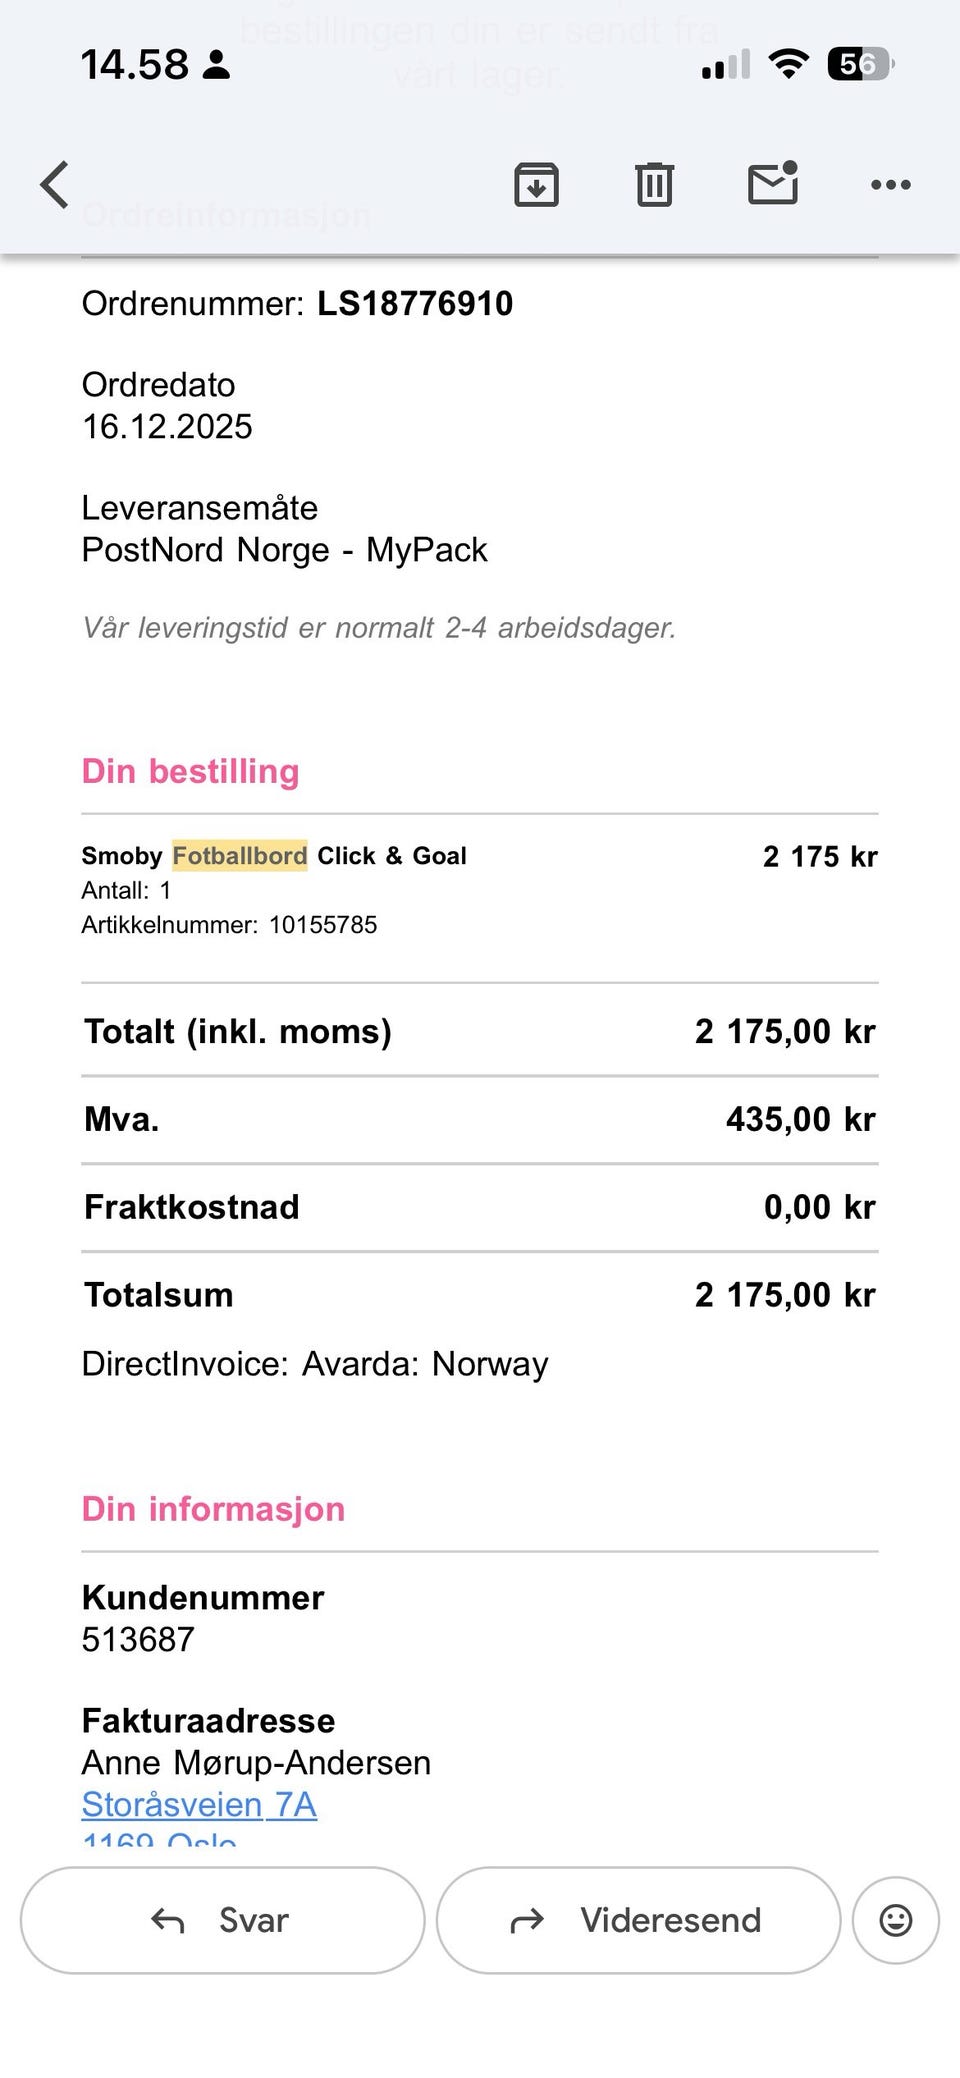Tap the highlighted Fotballbord search term
The height and width of the screenshot is (2078, 960).
point(240,856)
